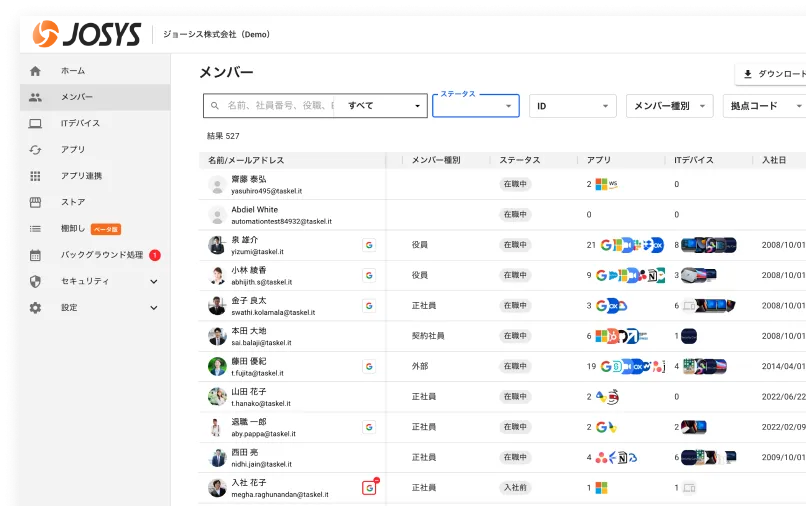Click avatar of 齋藤 泰弘
The image size is (806, 506).
(217, 185)
